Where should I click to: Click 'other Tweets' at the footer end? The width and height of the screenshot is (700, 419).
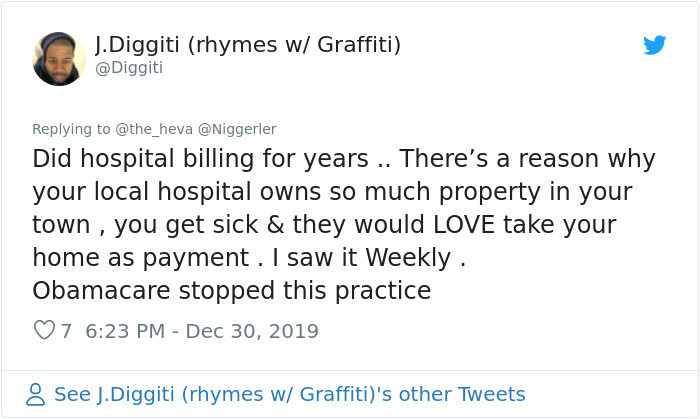(462, 394)
